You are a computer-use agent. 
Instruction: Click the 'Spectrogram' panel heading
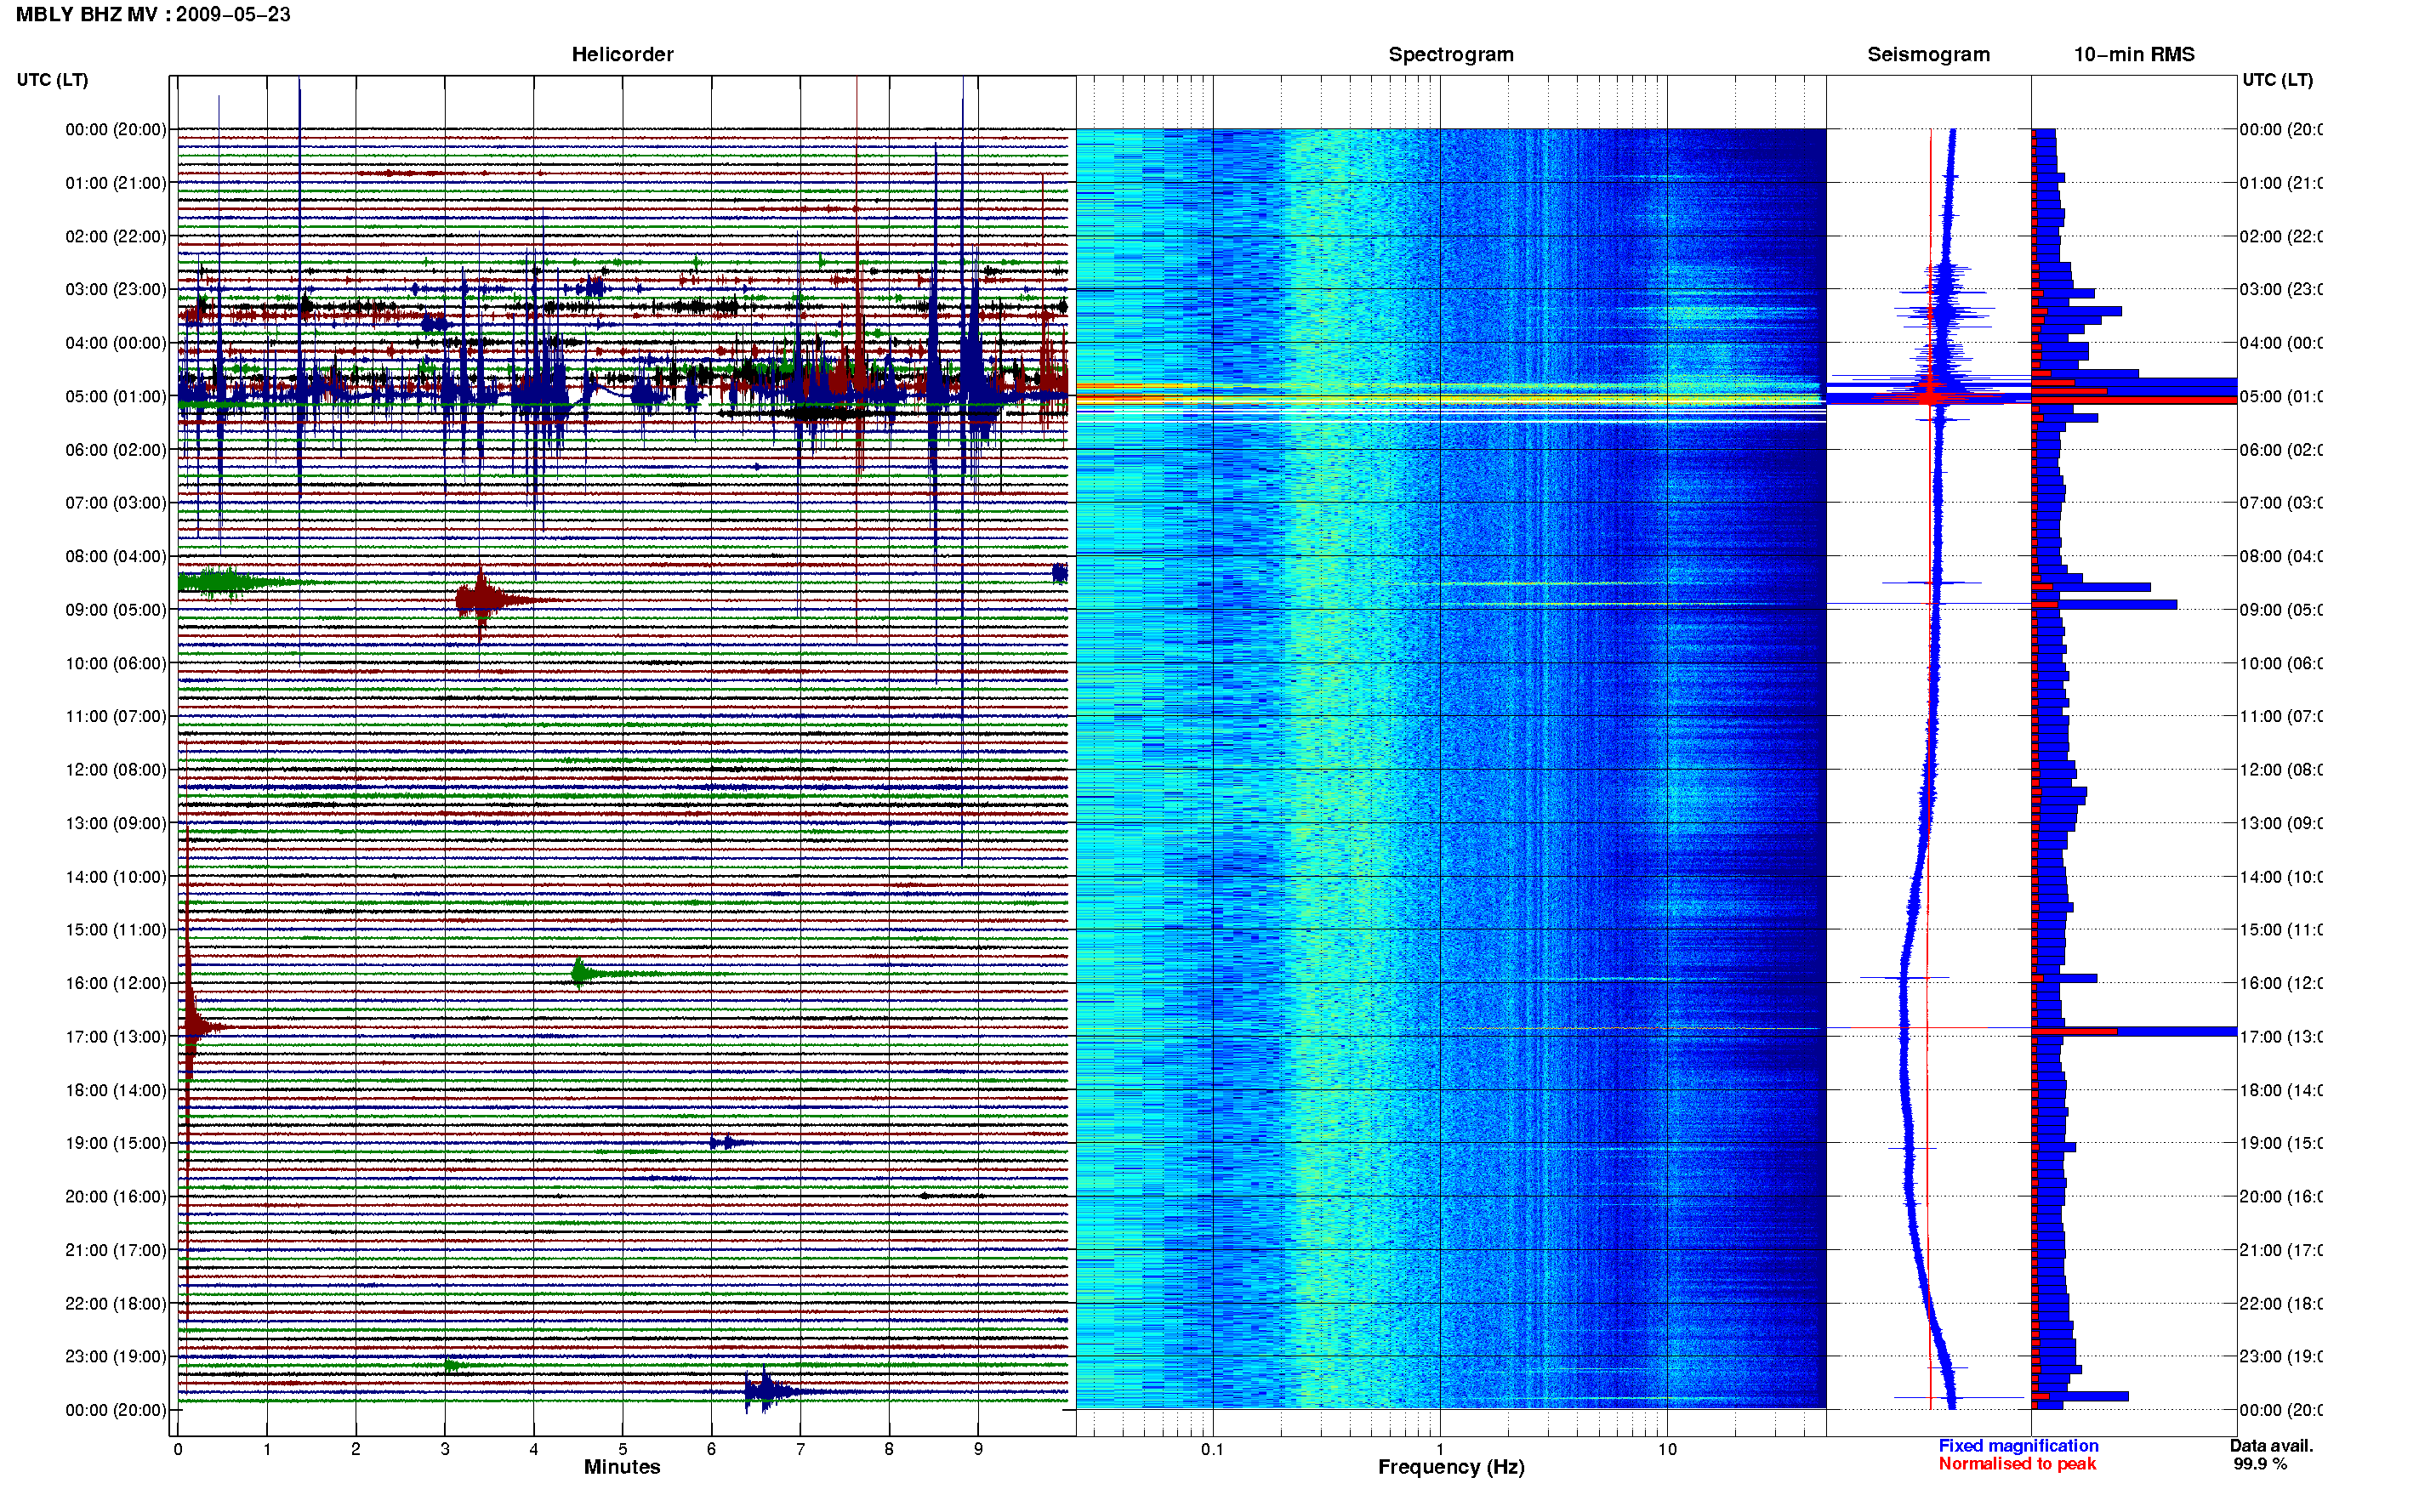coord(1450,55)
